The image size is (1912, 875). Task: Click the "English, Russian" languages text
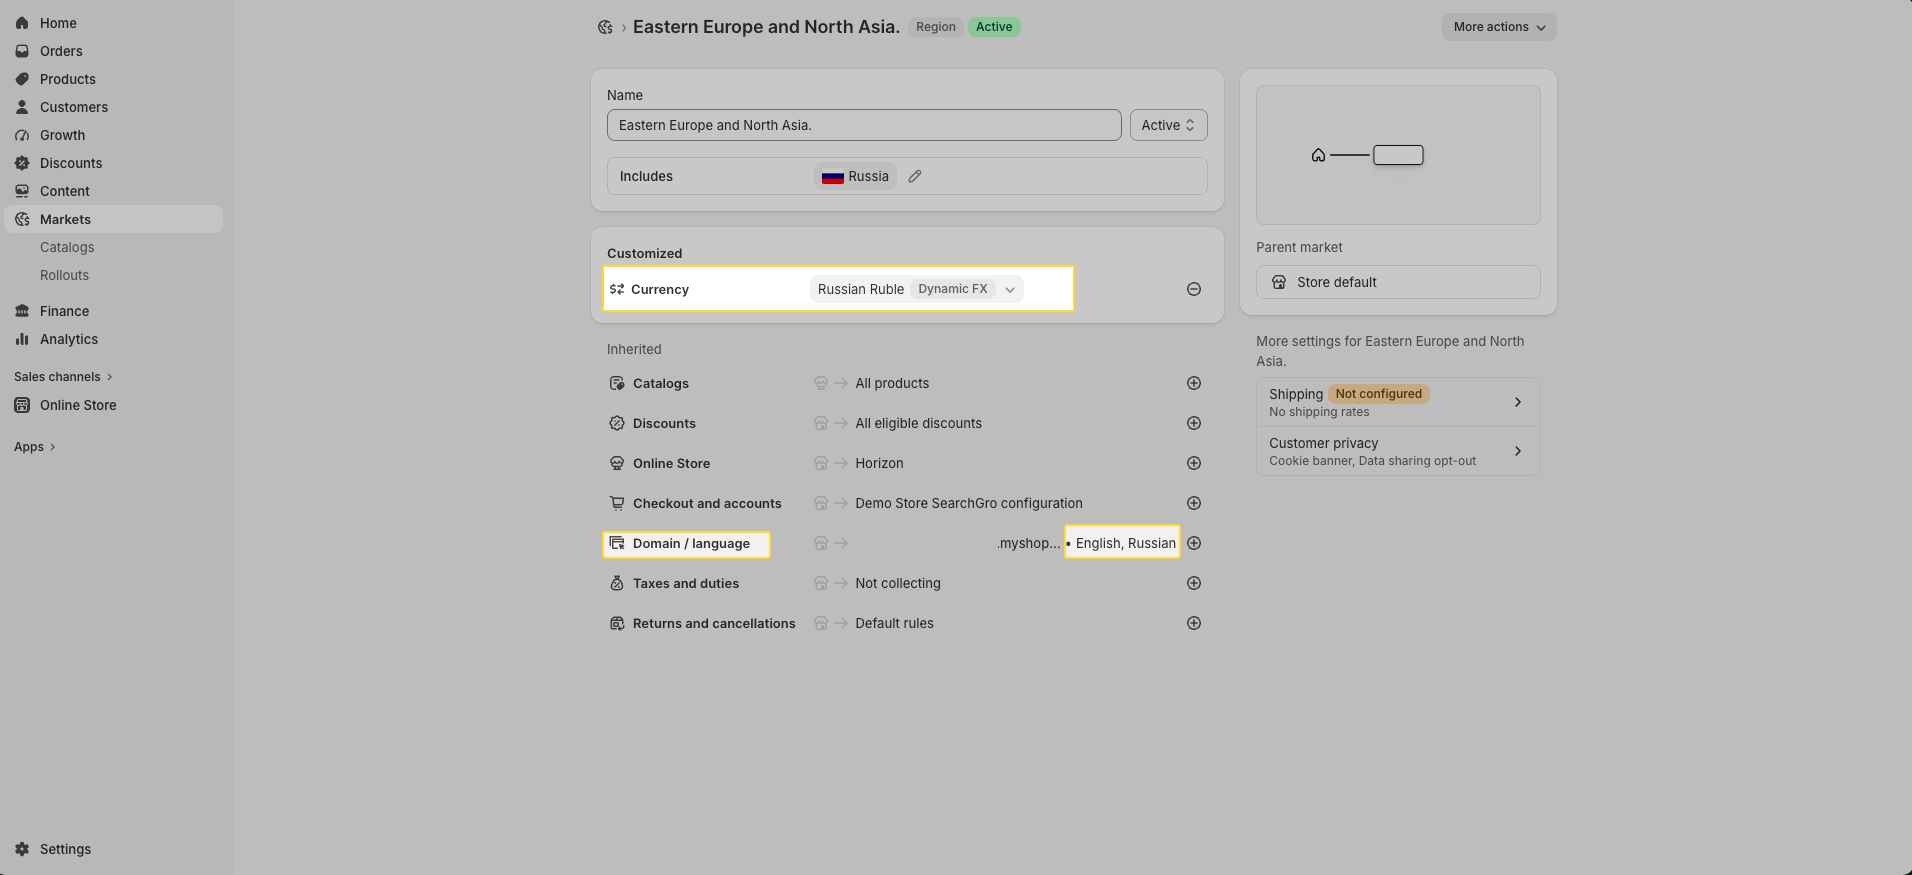pos(1125,543)
